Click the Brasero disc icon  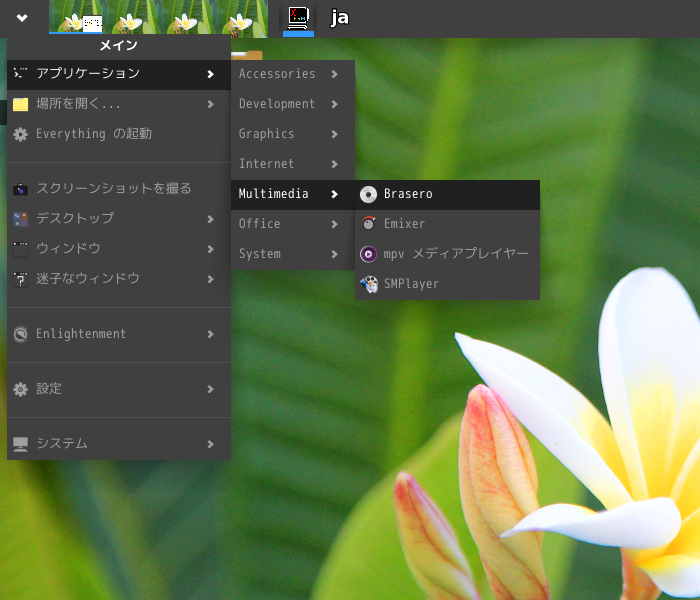point(368,195)
